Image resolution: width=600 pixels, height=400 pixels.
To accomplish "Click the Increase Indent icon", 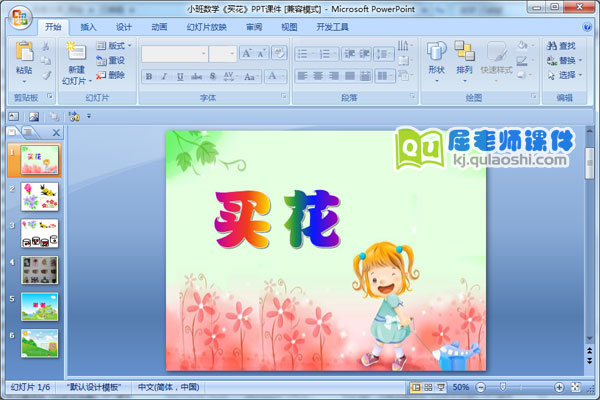I will [364, 54].
